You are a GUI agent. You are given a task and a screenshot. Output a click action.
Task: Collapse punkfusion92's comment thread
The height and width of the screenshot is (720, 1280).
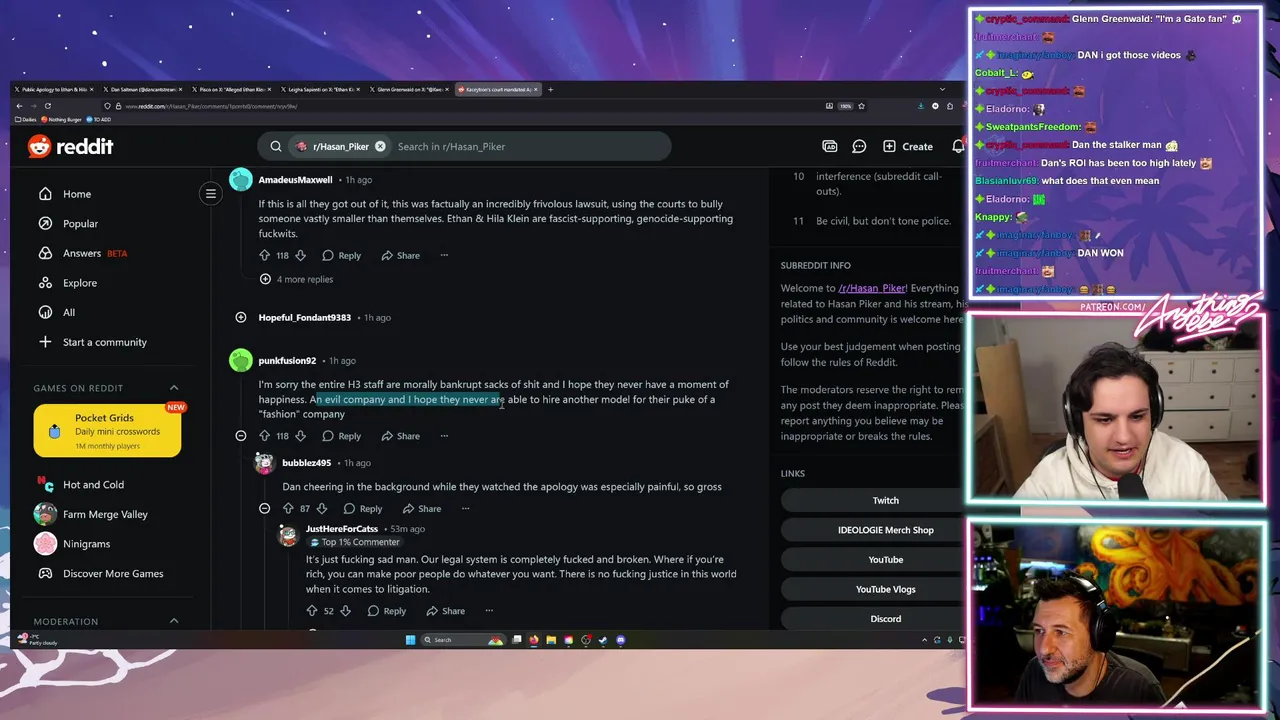coord(241,436)
